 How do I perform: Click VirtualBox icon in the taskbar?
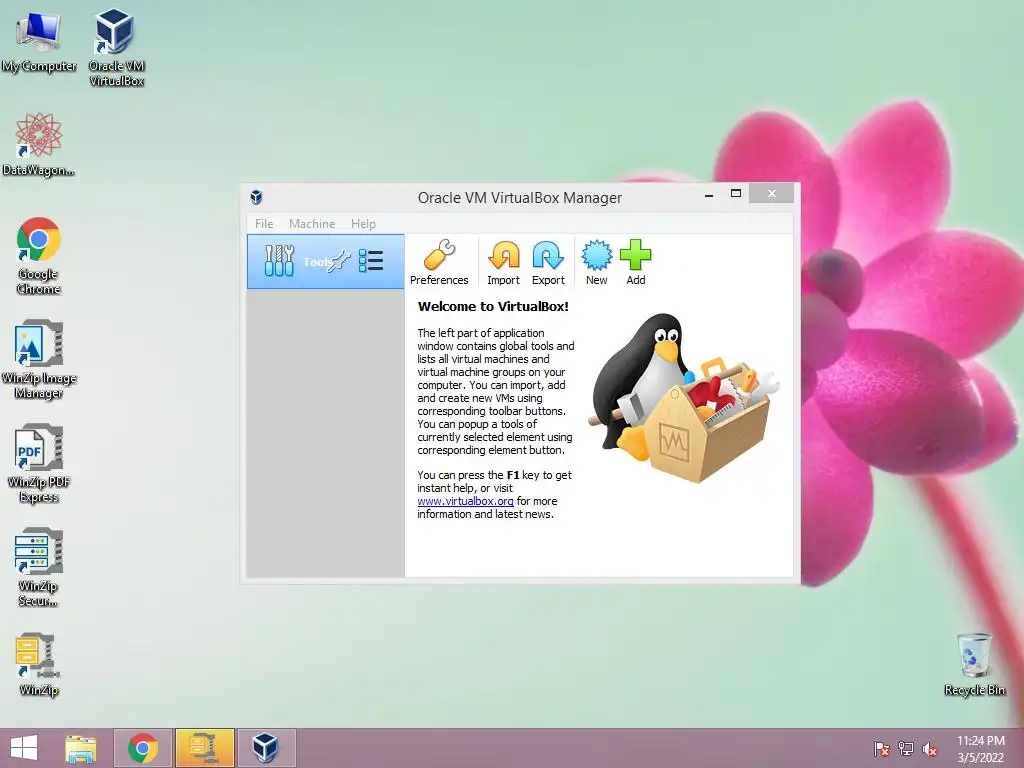tap(266, 748)
